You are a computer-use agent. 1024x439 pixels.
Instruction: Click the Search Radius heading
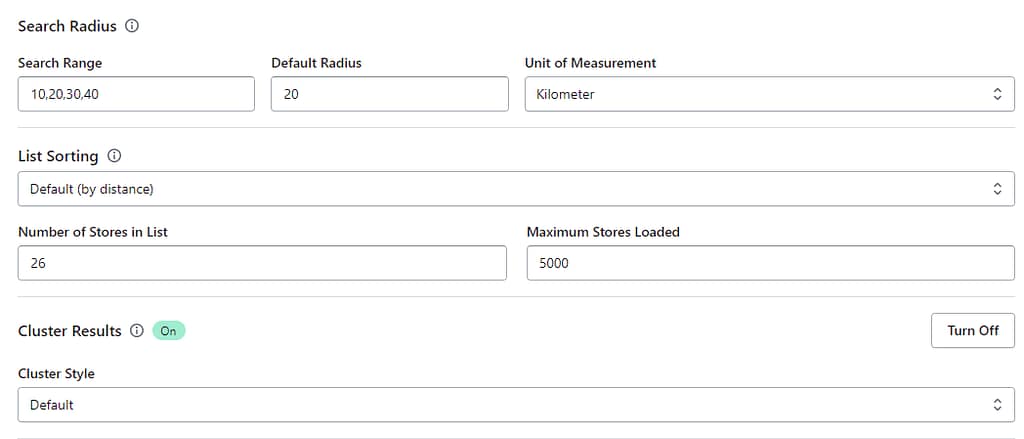pyautogui.click(x=67, y=26)
